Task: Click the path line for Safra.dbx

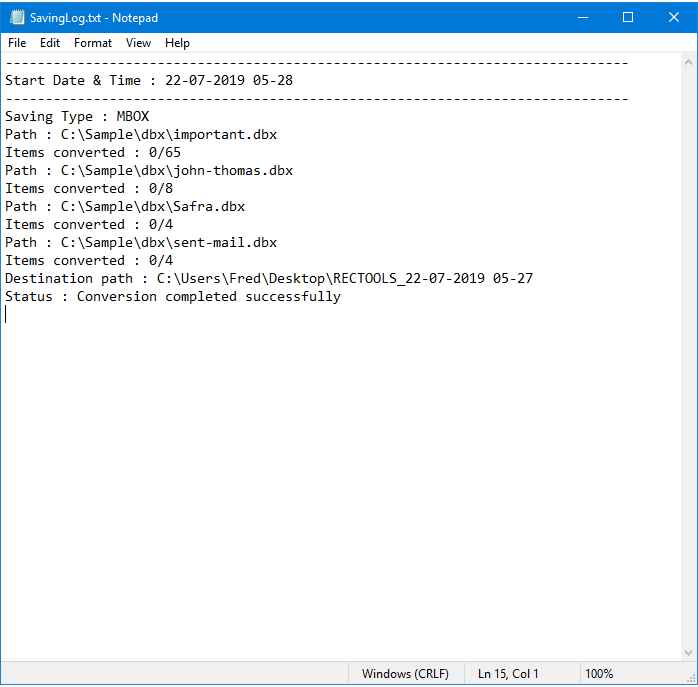Action: pos(125,207)
